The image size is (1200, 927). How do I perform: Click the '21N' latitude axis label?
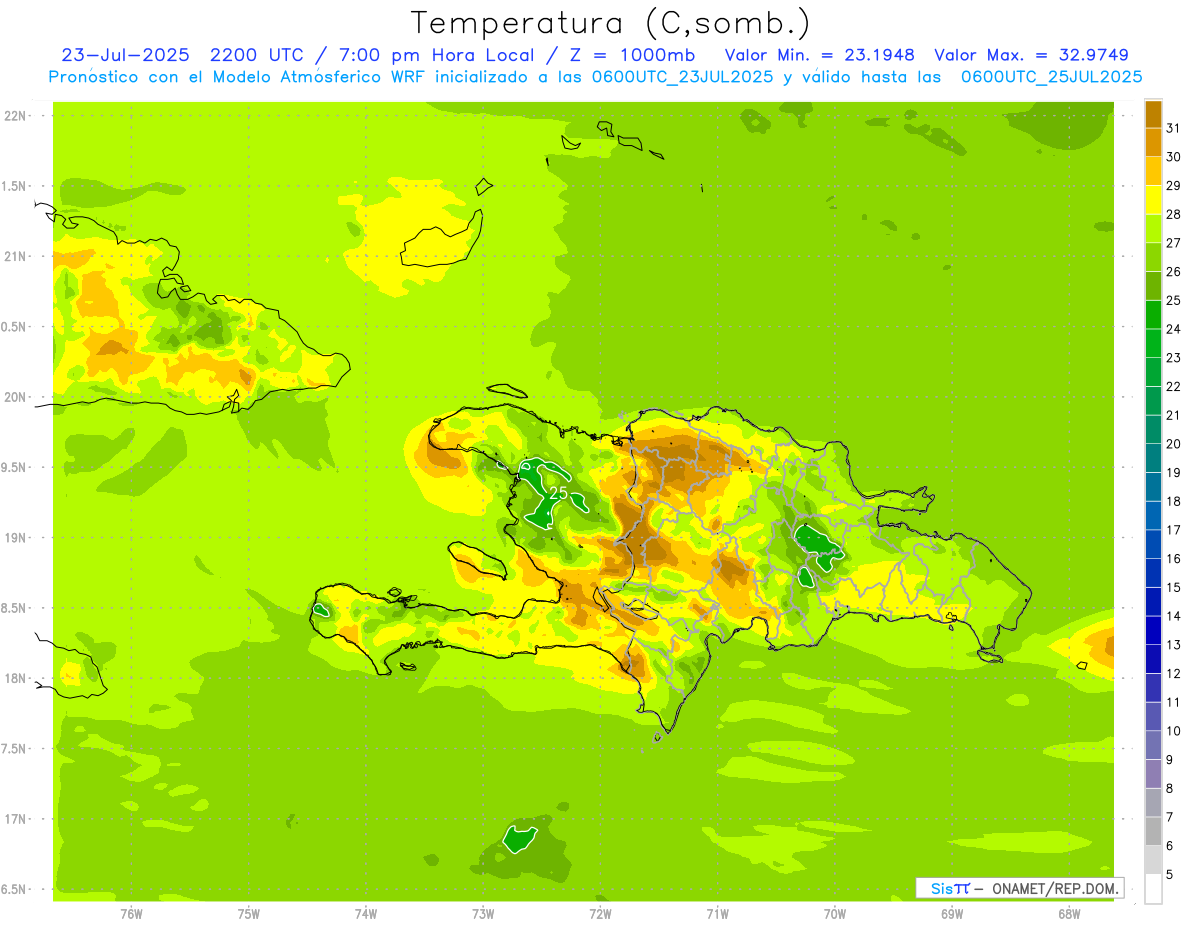15,256
